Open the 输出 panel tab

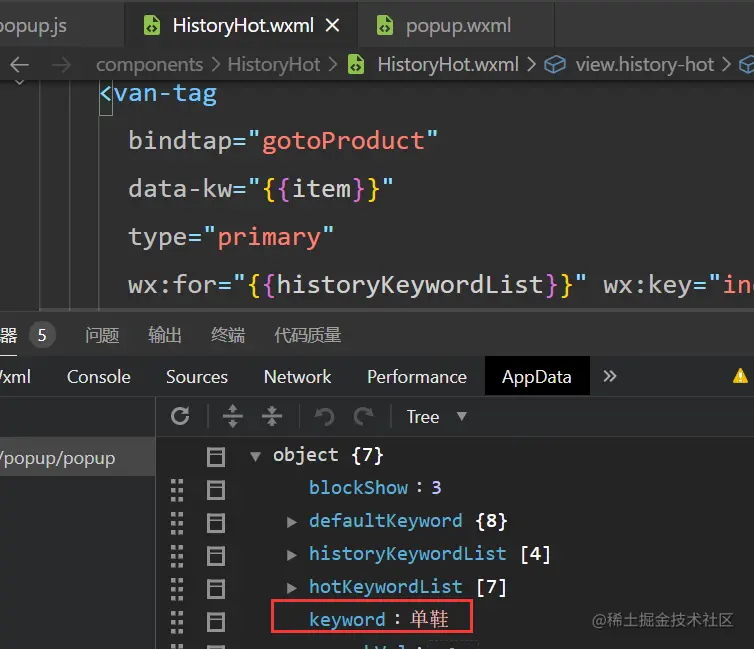click(165, 335)
